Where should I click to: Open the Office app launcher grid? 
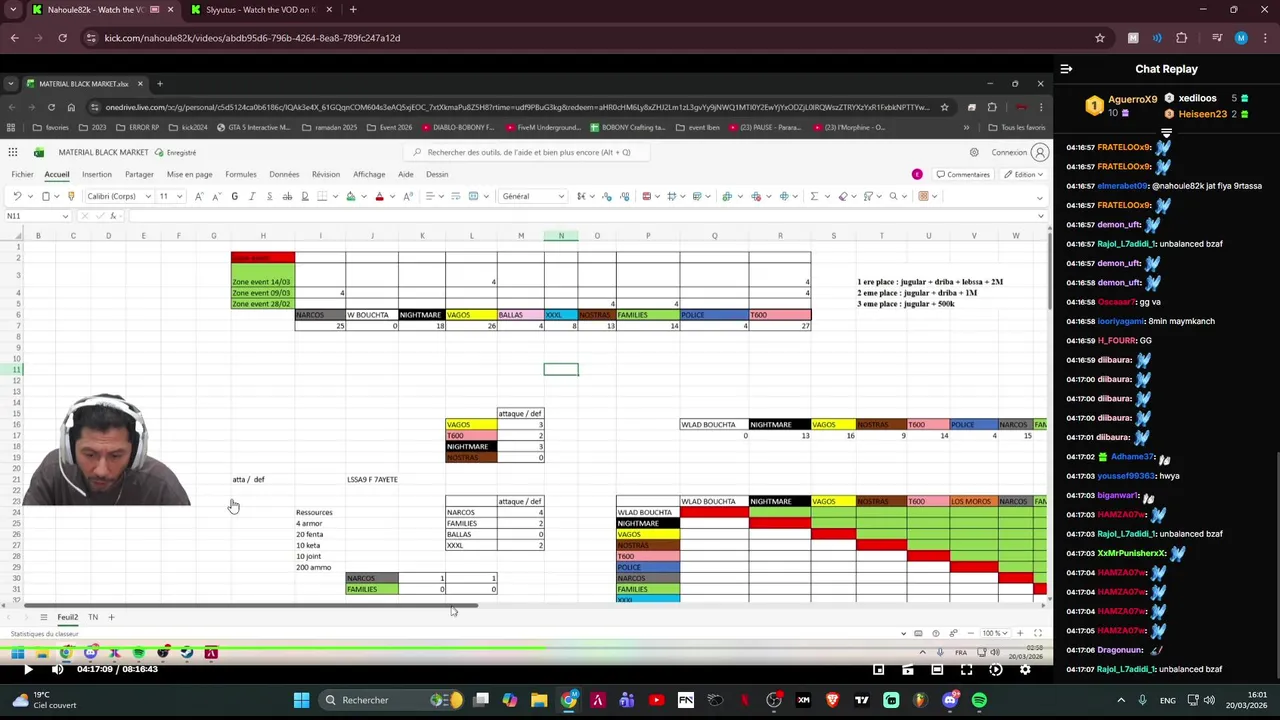point(13,152)
